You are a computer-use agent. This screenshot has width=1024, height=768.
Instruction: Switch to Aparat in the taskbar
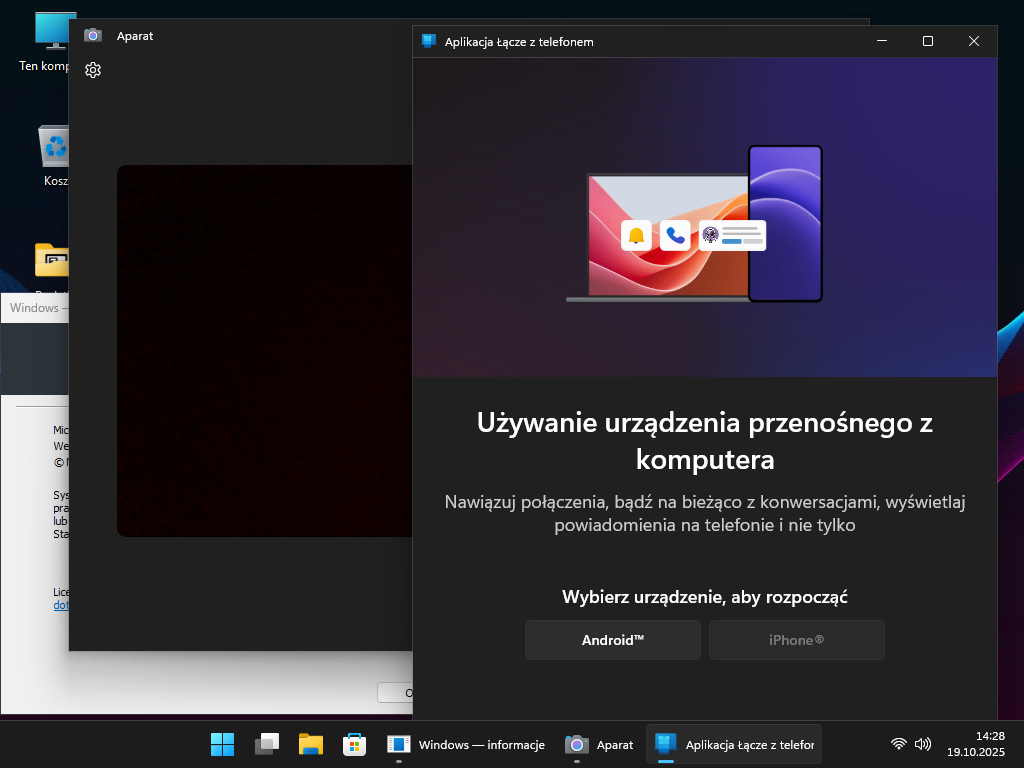600,744
